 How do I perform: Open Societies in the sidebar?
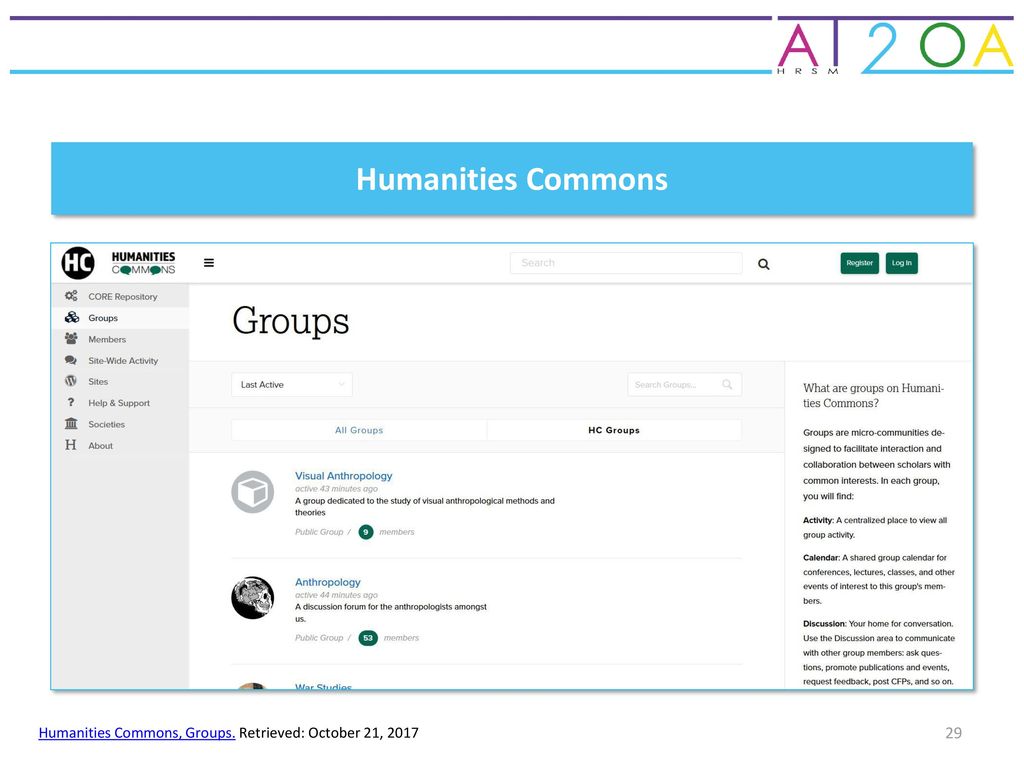(121, 424)
